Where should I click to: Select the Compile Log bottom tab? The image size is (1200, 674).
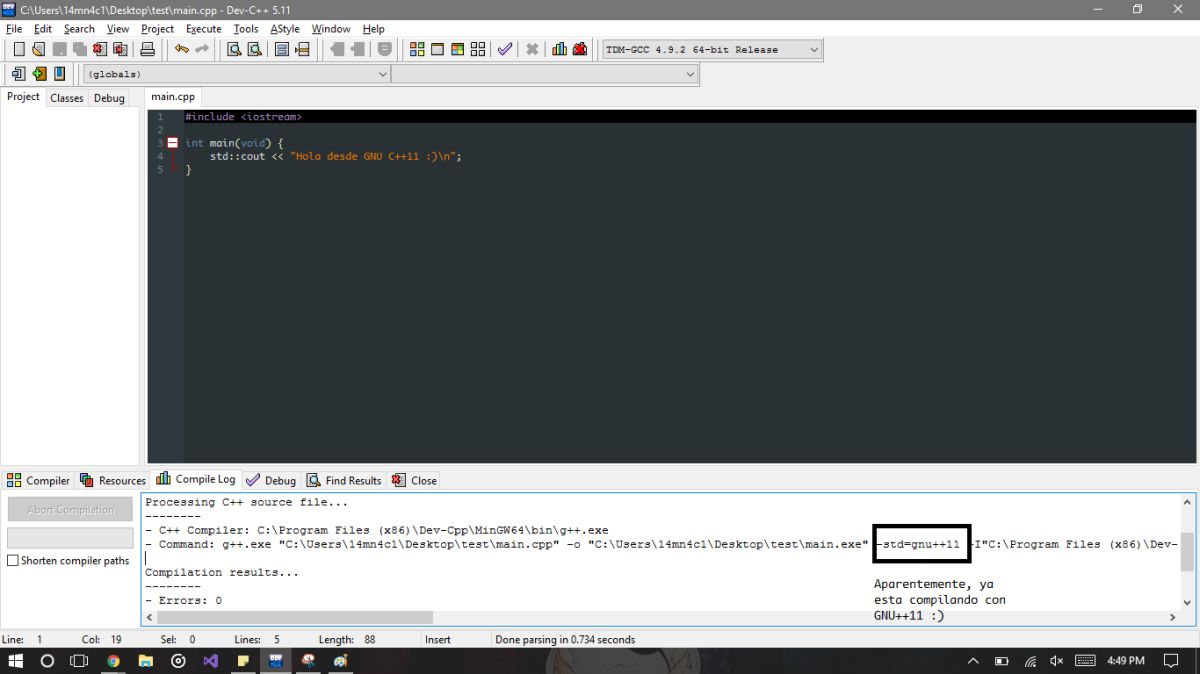click(x=196, y=480)
